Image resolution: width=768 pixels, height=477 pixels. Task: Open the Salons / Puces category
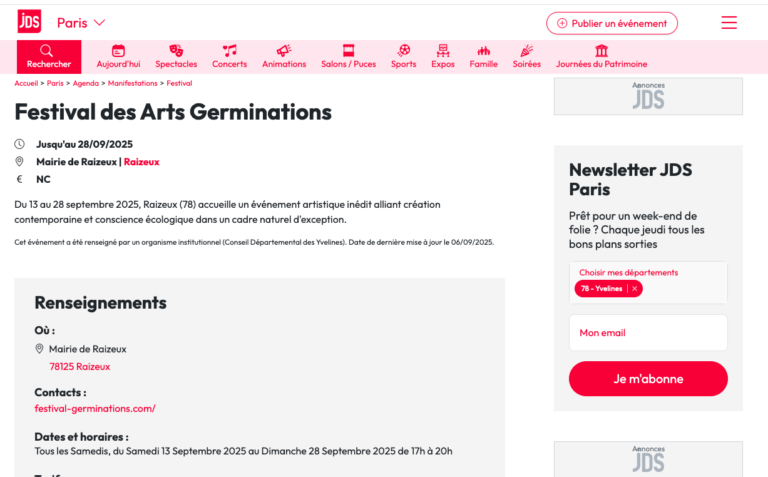click(x=348, y=50)
